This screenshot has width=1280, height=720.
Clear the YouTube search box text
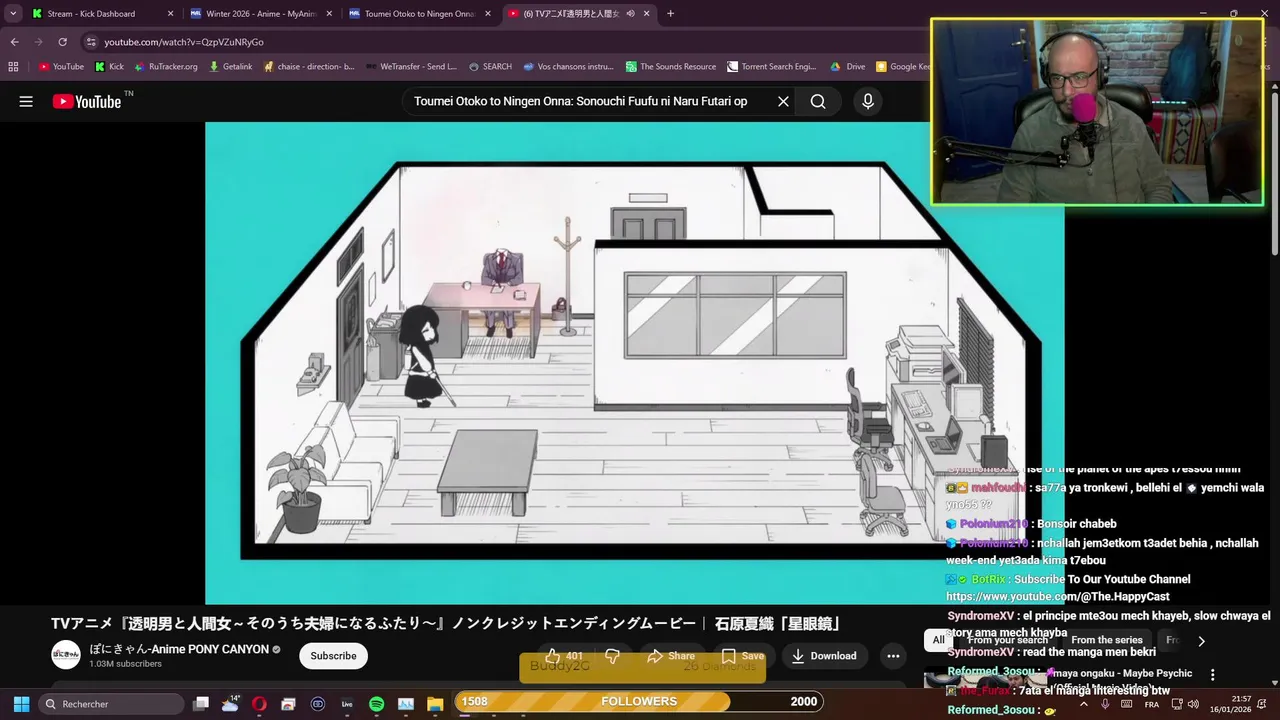[783, 101]
